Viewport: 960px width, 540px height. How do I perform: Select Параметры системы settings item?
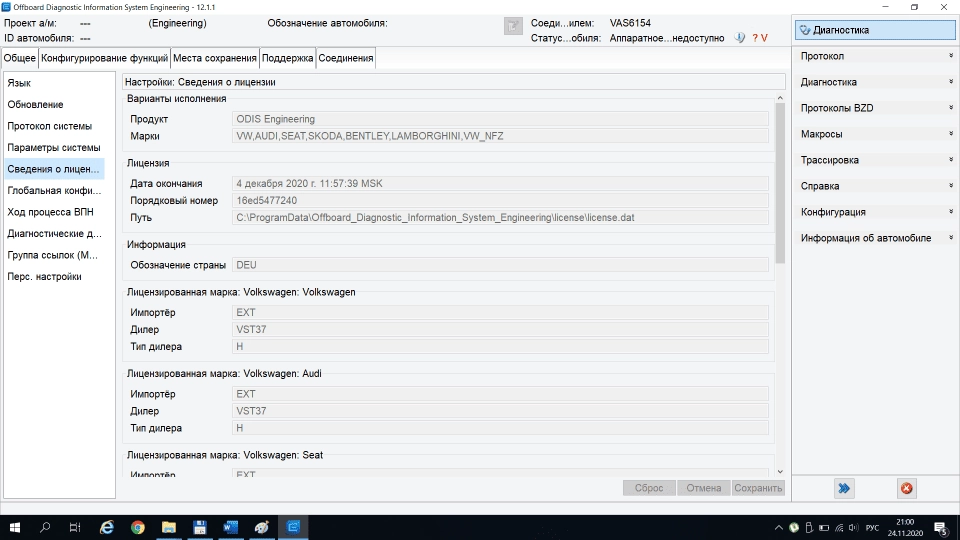(55, 148)
